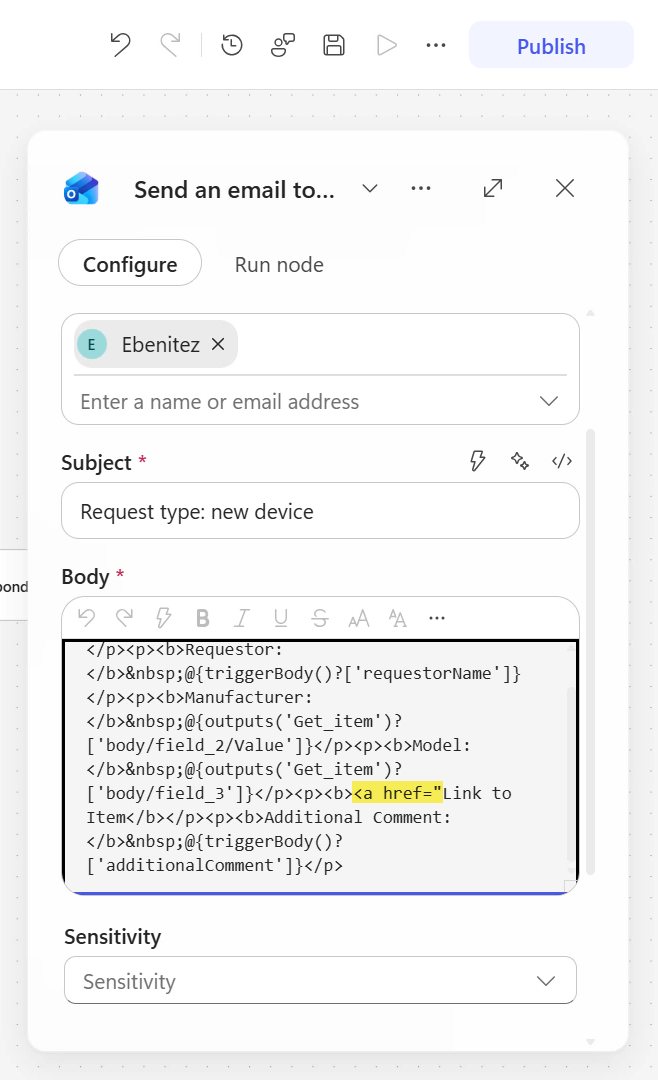Switch to the Run node tab
The height and width of the screenshot is (1080, 658).
(279, 264)
